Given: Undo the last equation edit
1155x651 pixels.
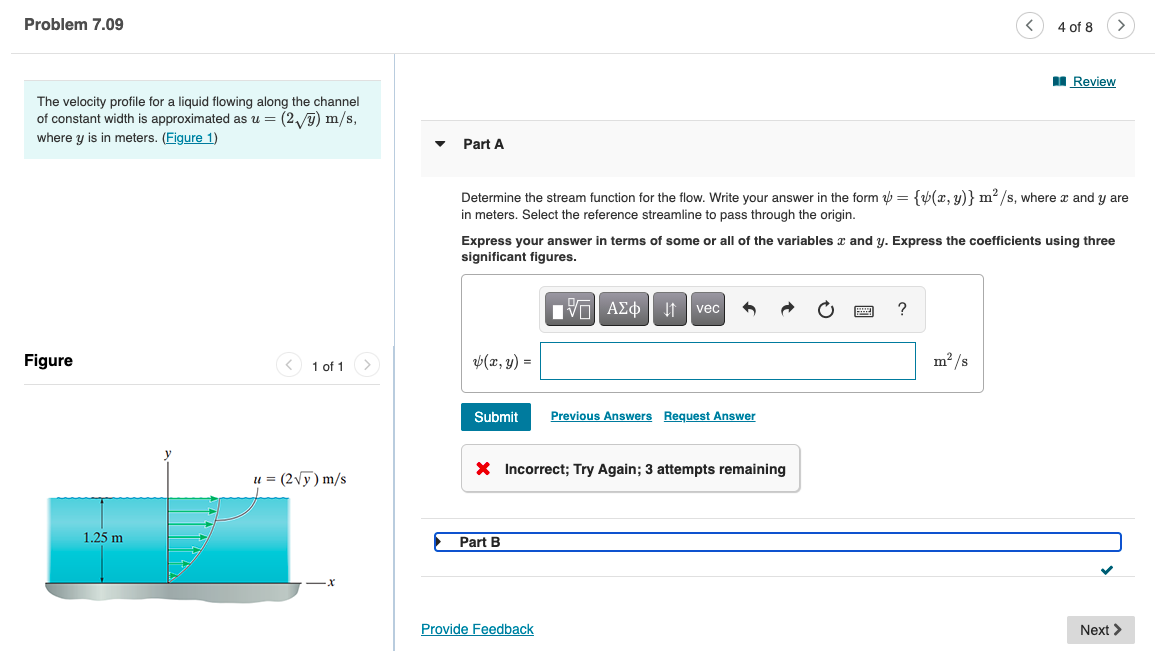Looking at the screenshot, I should tap(749, 309).
